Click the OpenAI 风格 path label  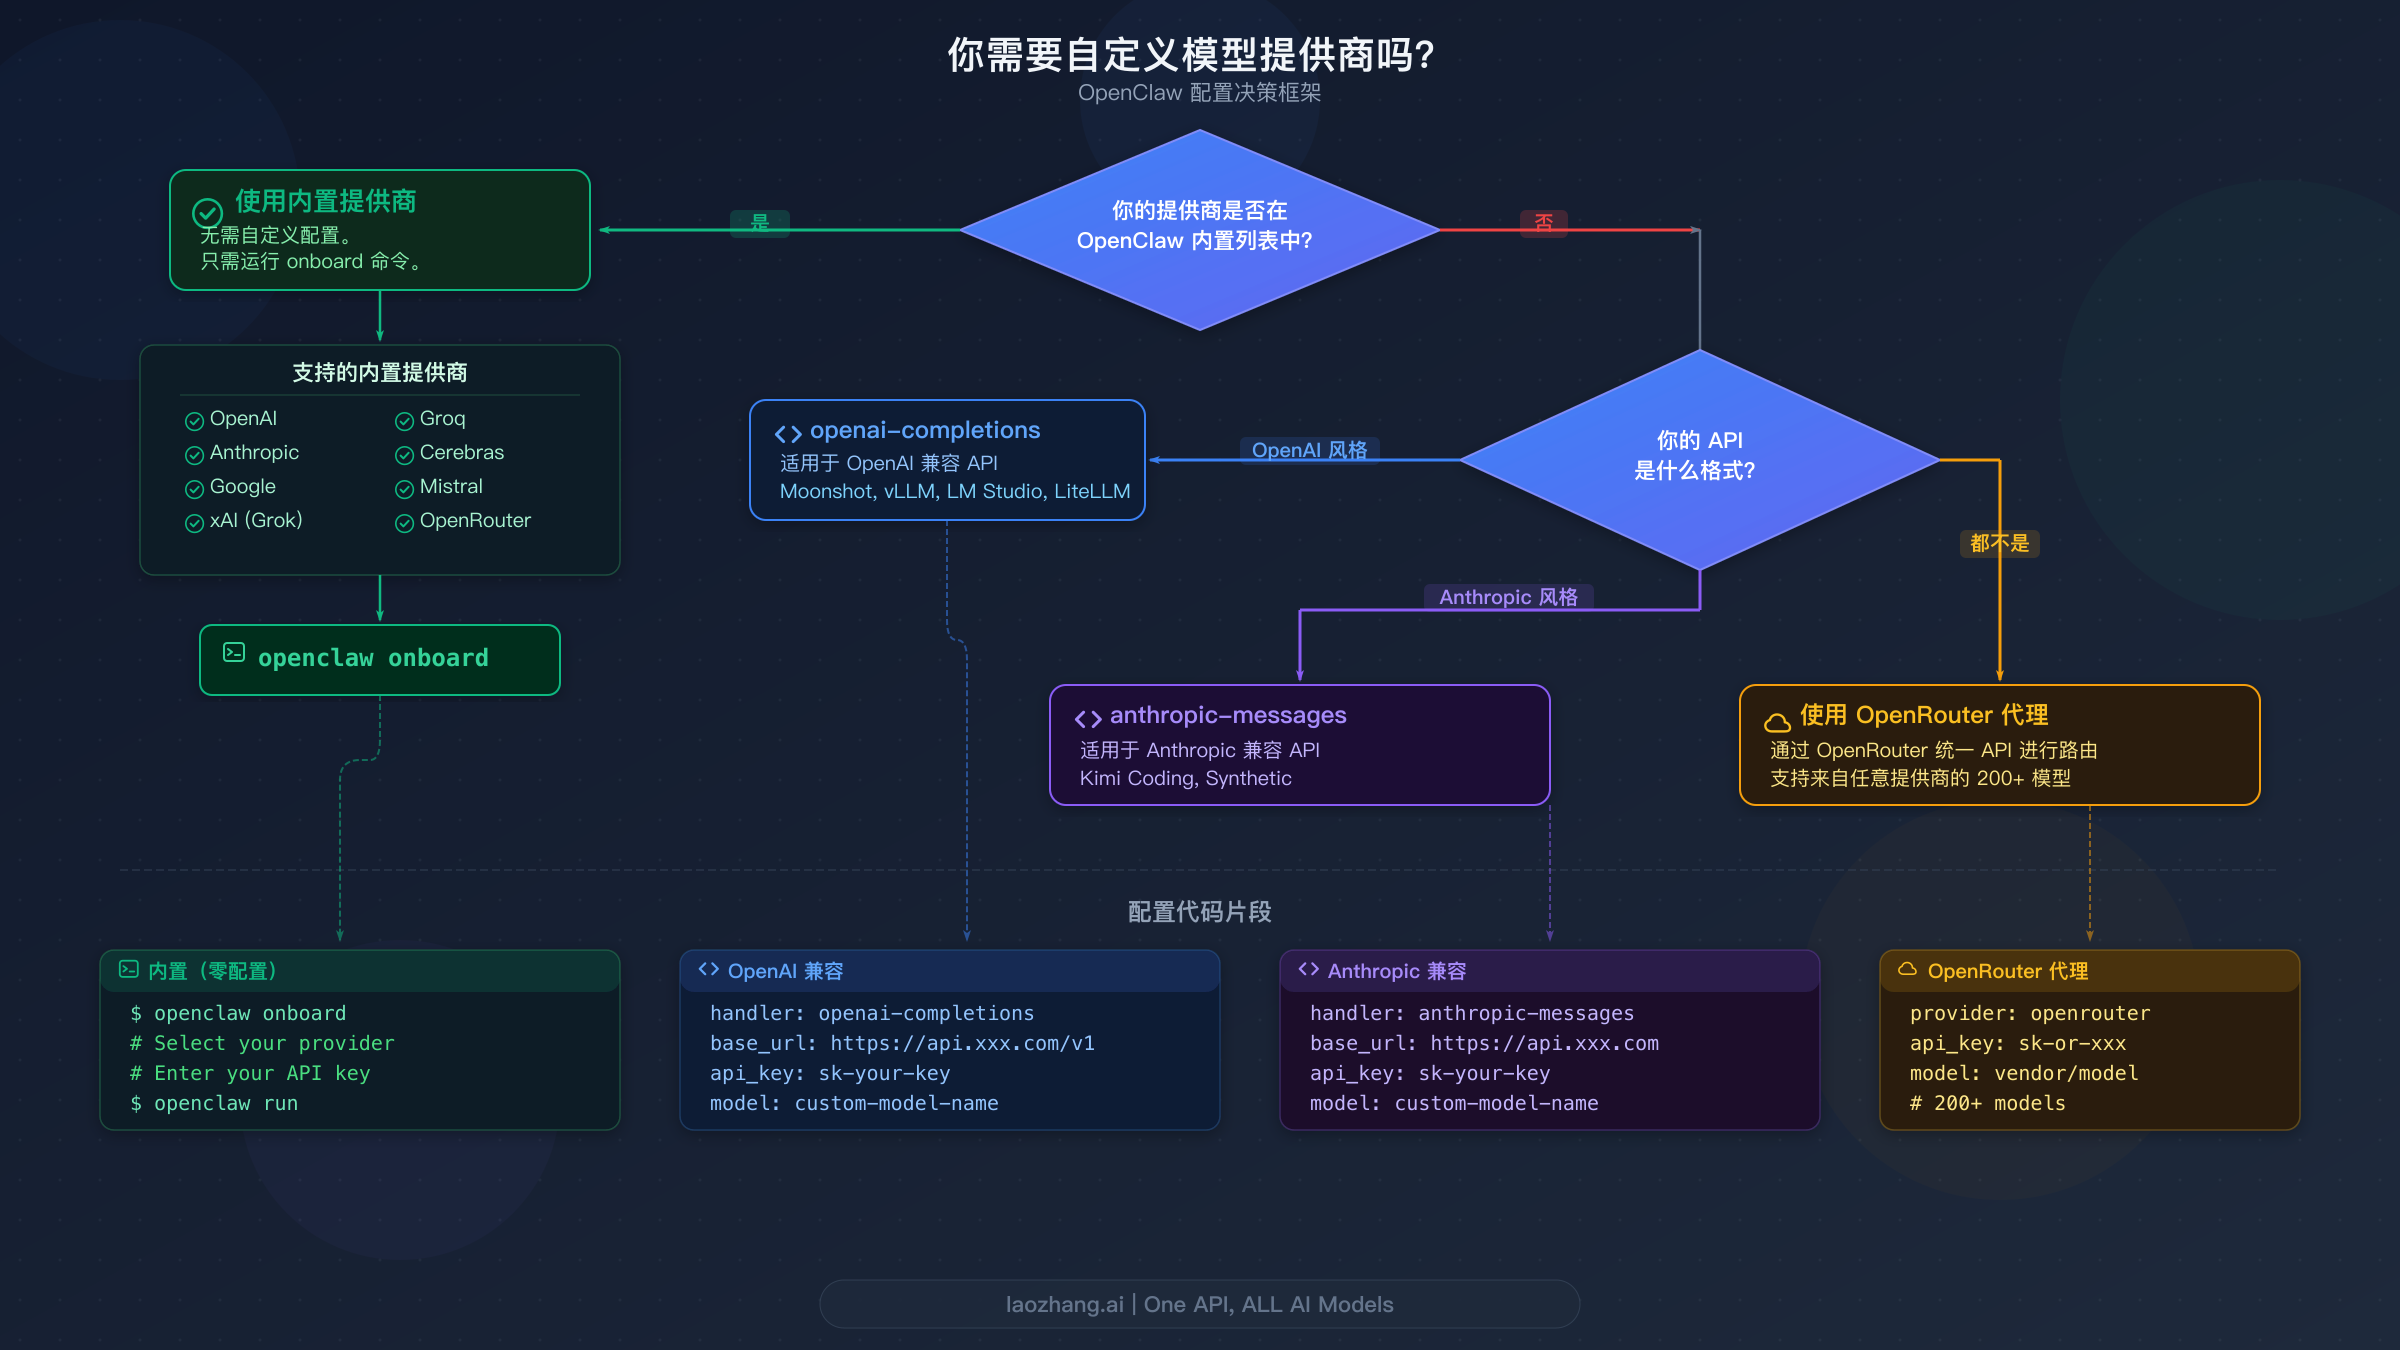pyautogui.click(x=1311, y=450)
